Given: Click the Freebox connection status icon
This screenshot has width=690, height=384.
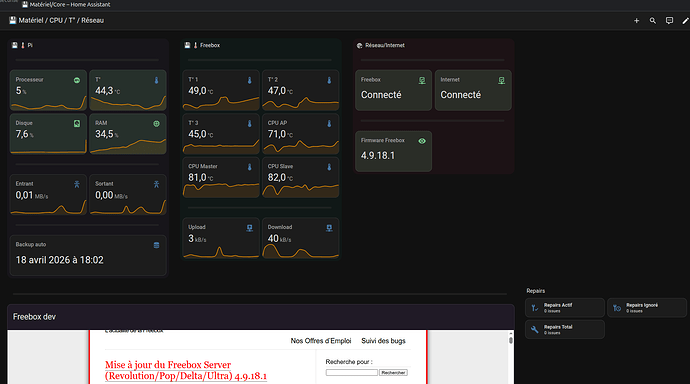Looking at the screenshot, I should (422, 80).
